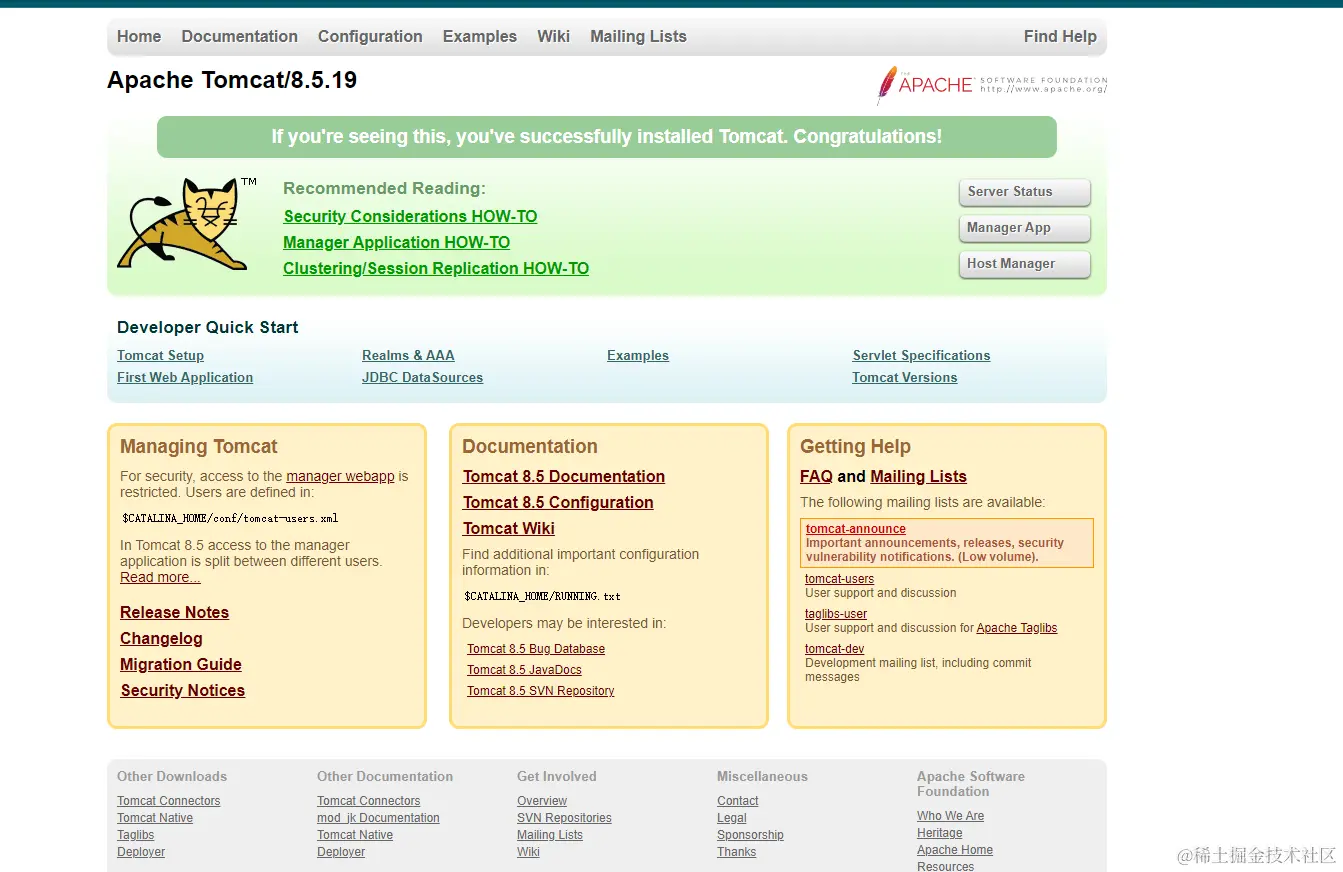Open Tomcat Versions link
Screen dimensions: 1343x872
point(904,377)
